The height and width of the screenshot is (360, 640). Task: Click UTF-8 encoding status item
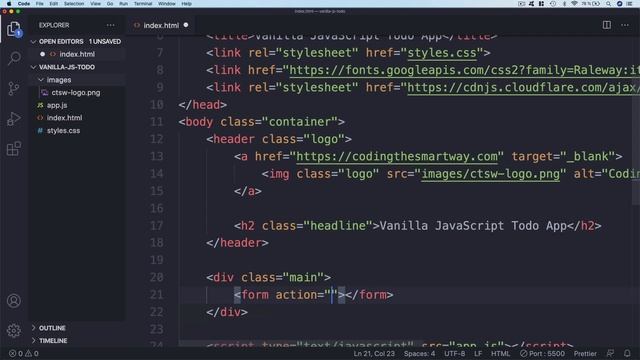click(454, 353)
